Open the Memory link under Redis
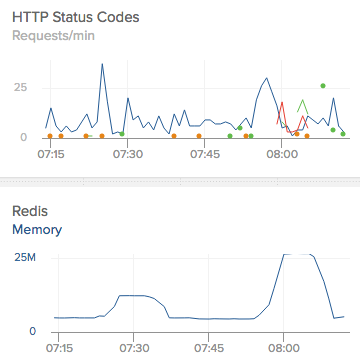Viewport: 360px width, 362px height. point(37,230)
